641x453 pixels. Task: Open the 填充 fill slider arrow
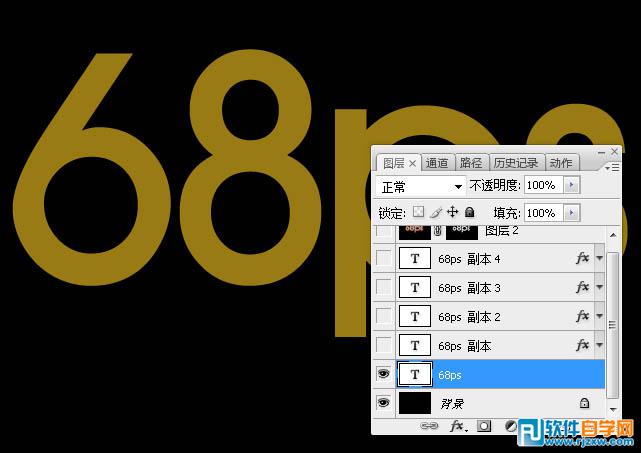click(572, 213)
